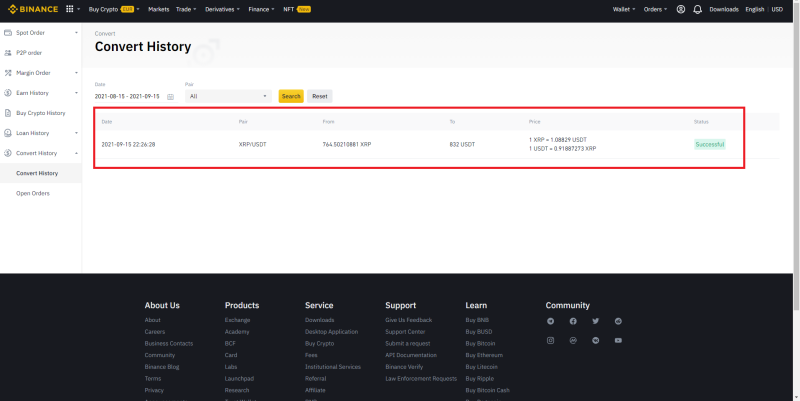The width and height of the screenshot is (800, 401).
Task: Click the Earn History sidebar icon
Action: (x=8, y=93)
